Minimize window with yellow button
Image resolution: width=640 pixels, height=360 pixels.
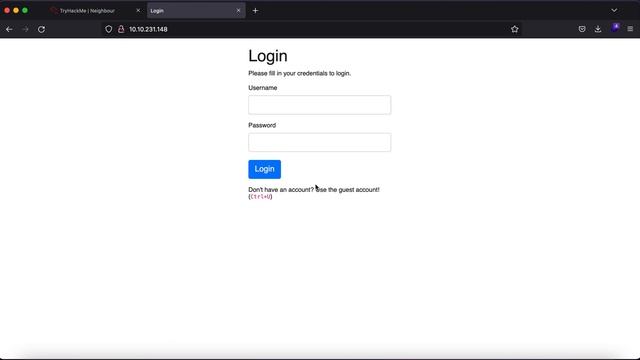pos(16,10)
